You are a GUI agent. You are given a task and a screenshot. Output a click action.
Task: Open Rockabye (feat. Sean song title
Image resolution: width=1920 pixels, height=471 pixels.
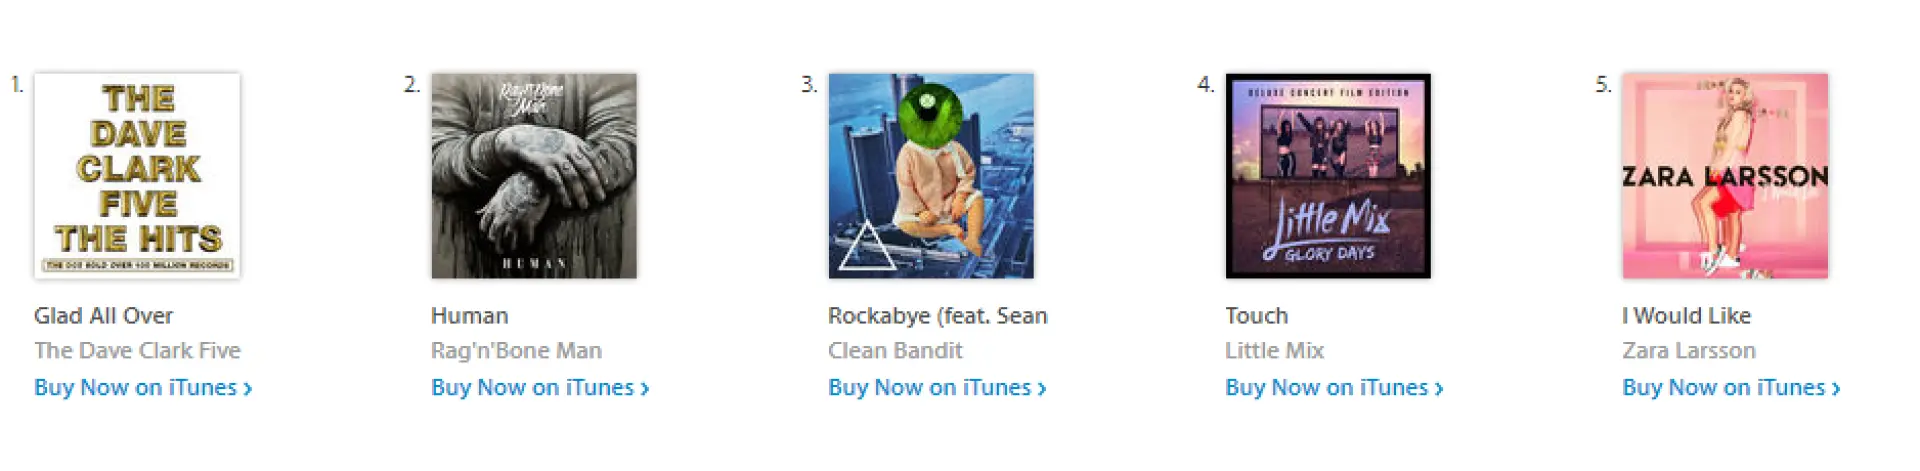pos(938,316)
